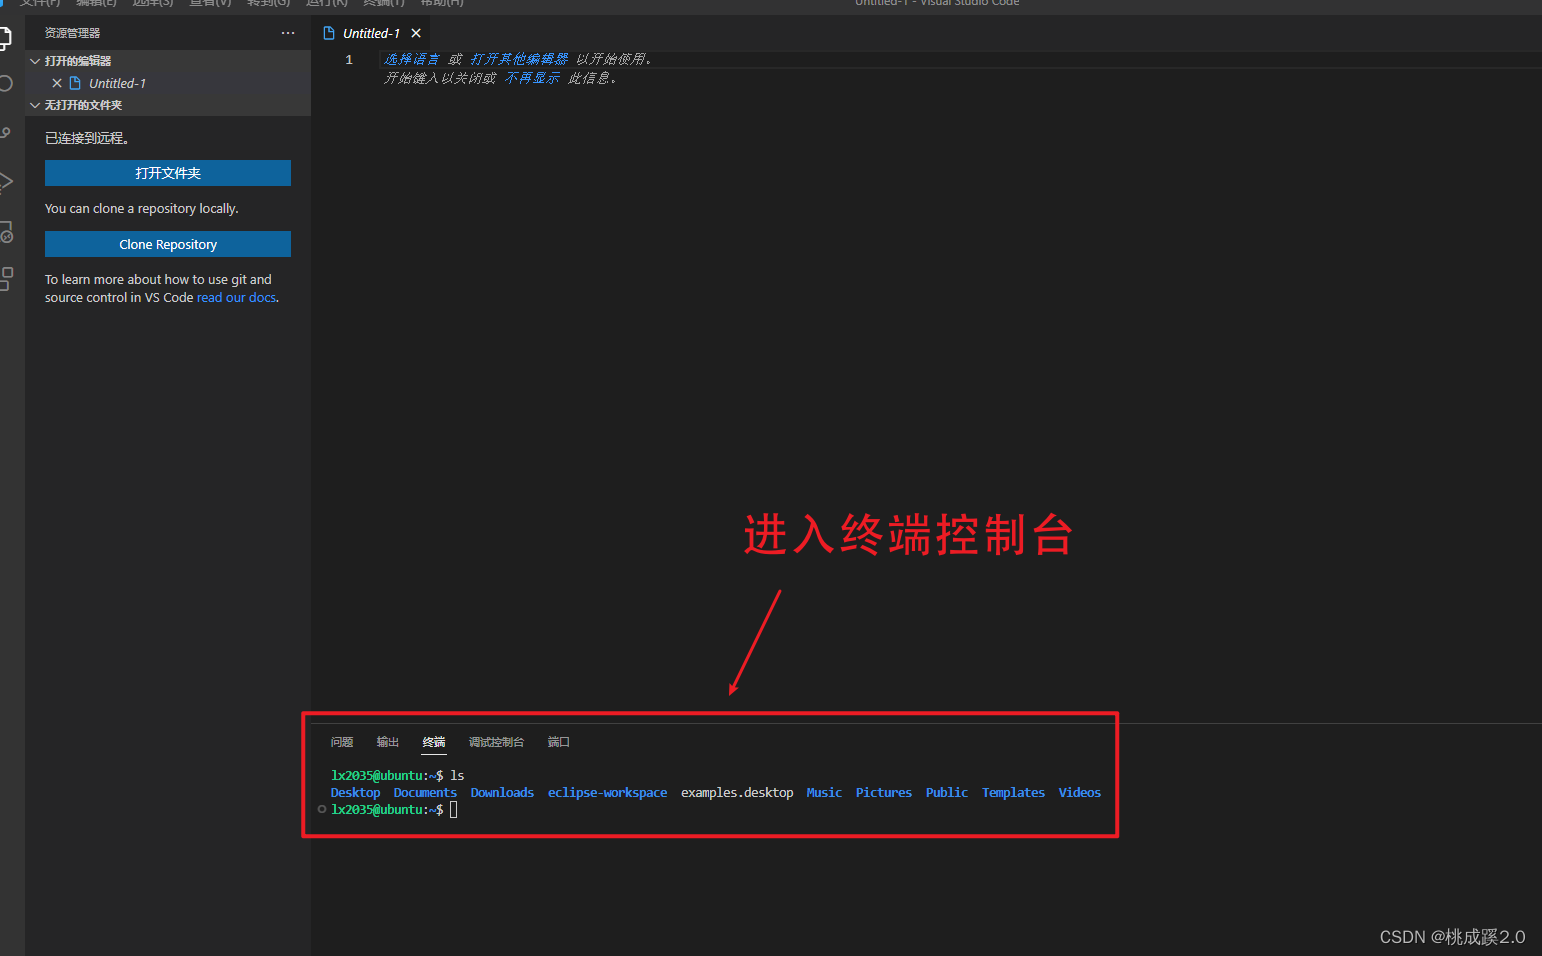Viewport: 1542px width, 956px height.
Task: Click Public in terminal output
Action: pyautogui.click(x=947, y=793)
